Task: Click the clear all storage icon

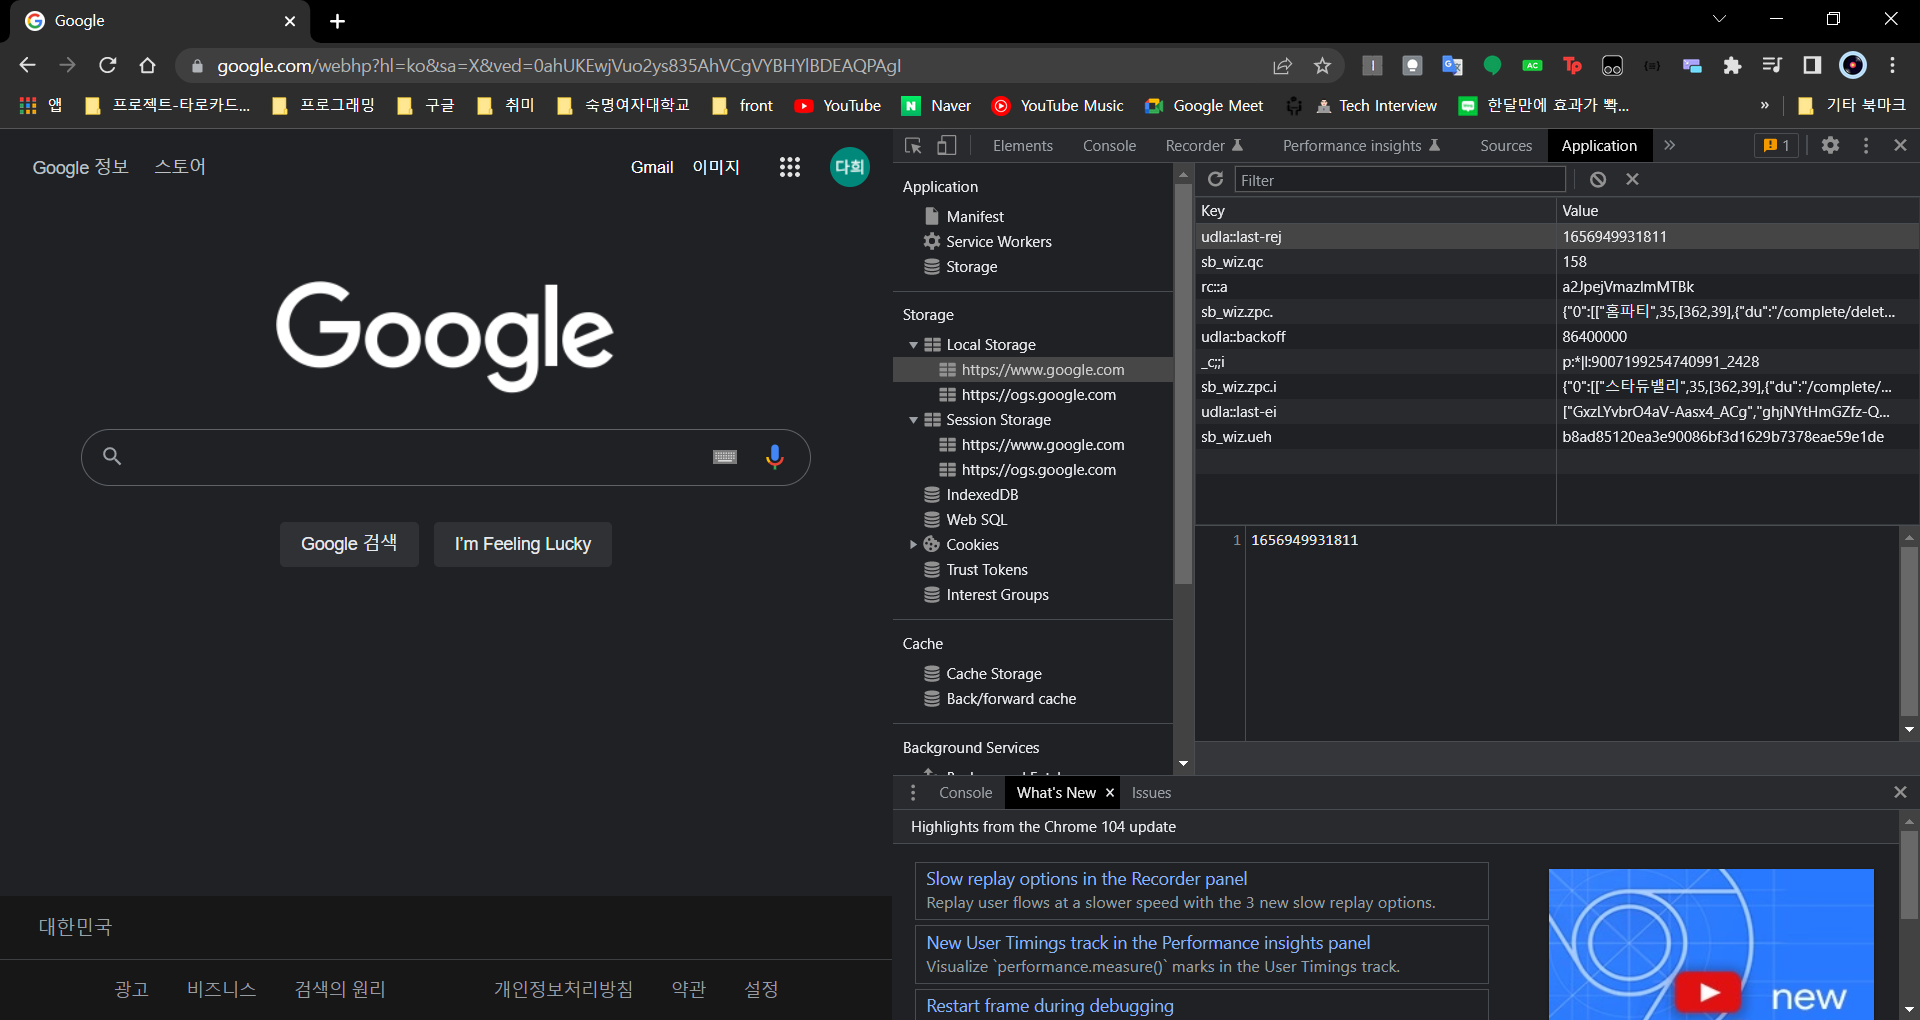Action: pos(1598,179)
